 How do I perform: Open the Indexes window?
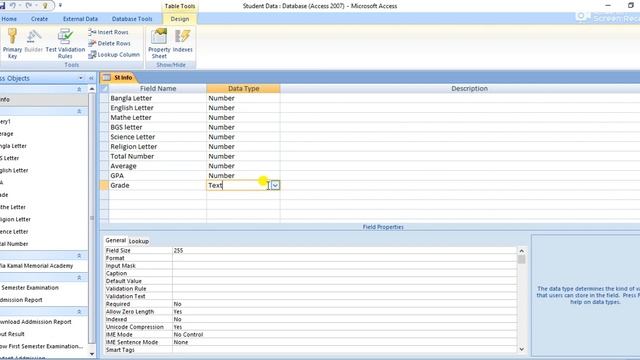[x=182, y=41]
